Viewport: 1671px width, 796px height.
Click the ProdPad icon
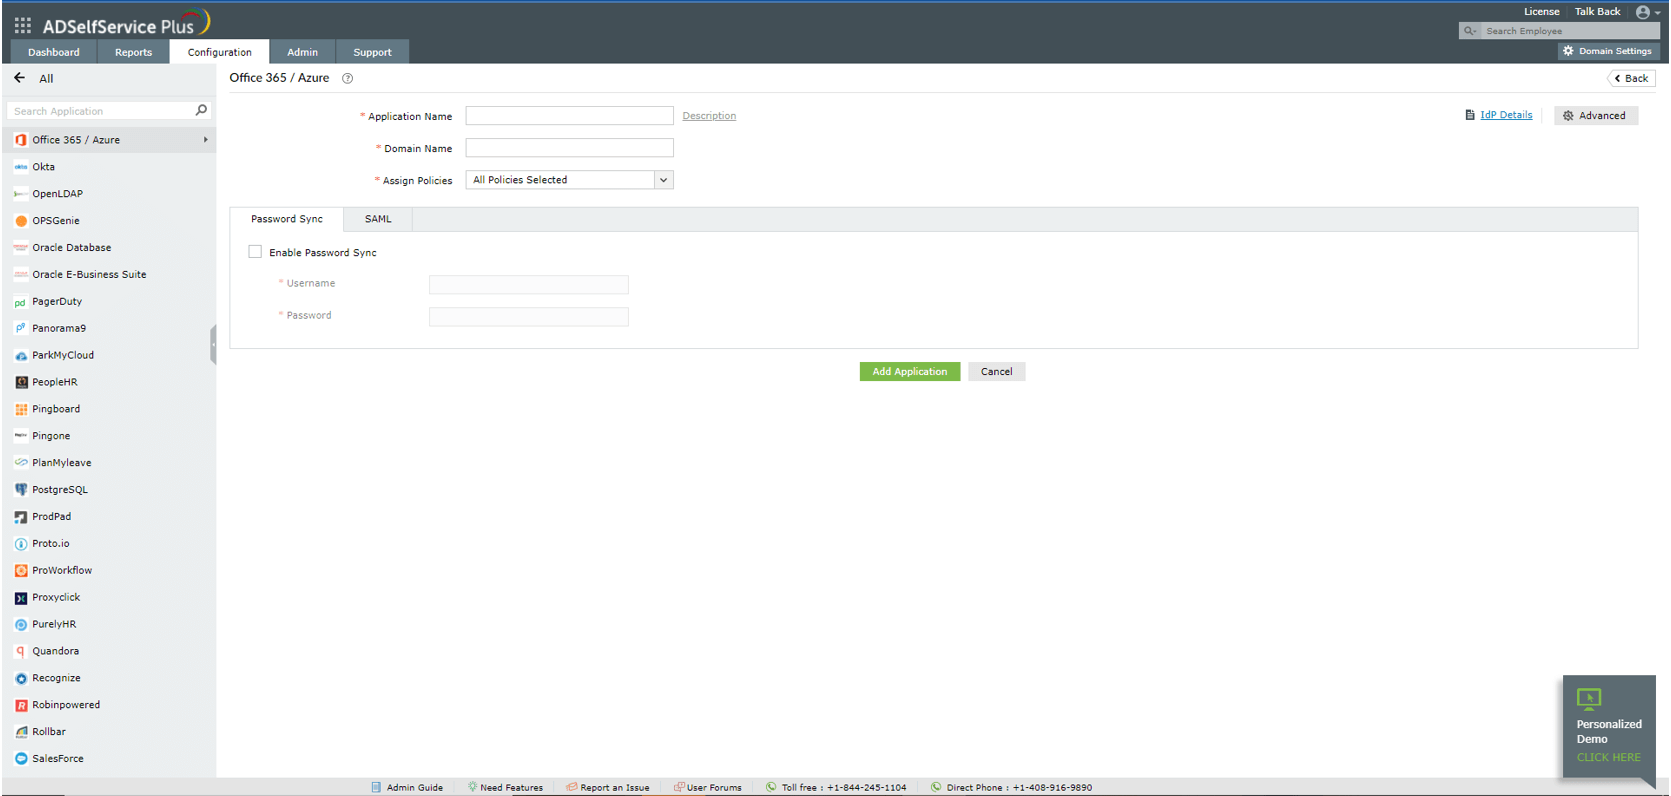(x=21, y=517)
